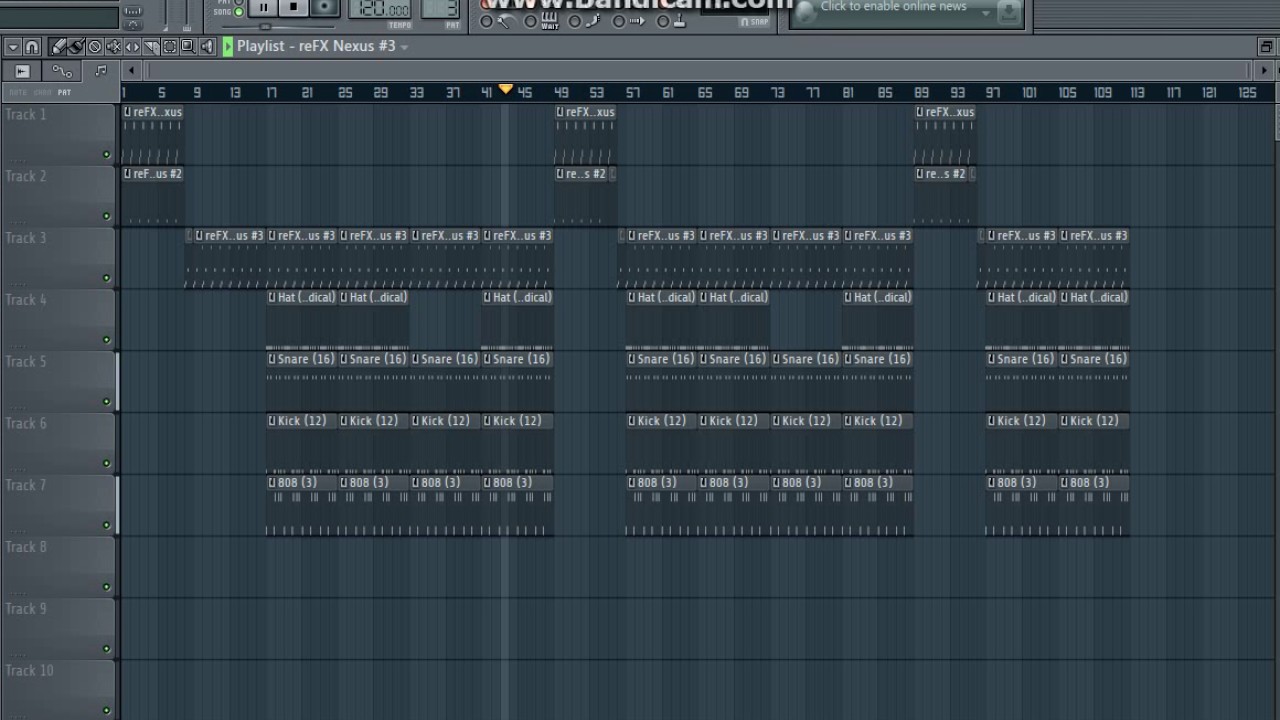
Task: Toggle mute on Track 7
Action: click(x=106, y=525)
